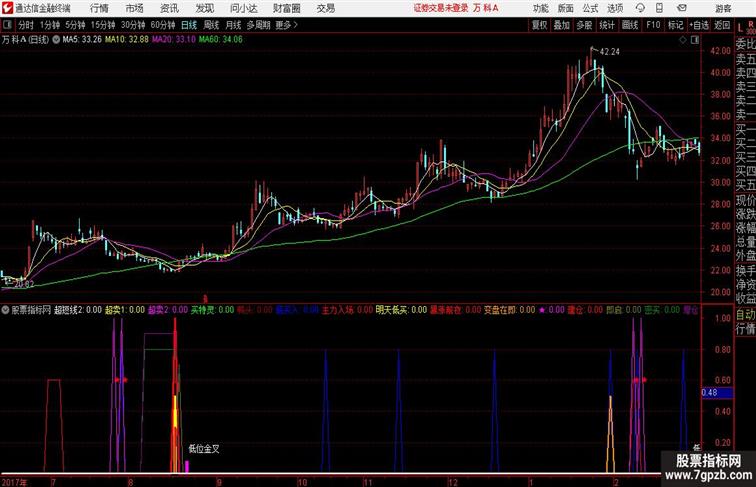Open the 多周期 multi-period view
Screen dimensions: 756x487
tap(258, 25)
